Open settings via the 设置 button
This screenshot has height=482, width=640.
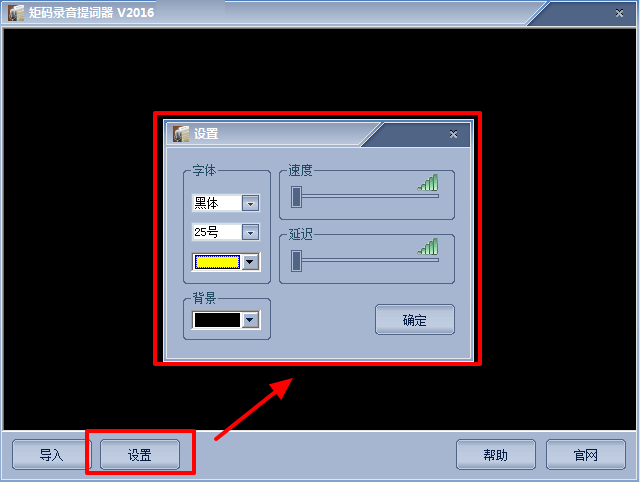coord(140,454)
